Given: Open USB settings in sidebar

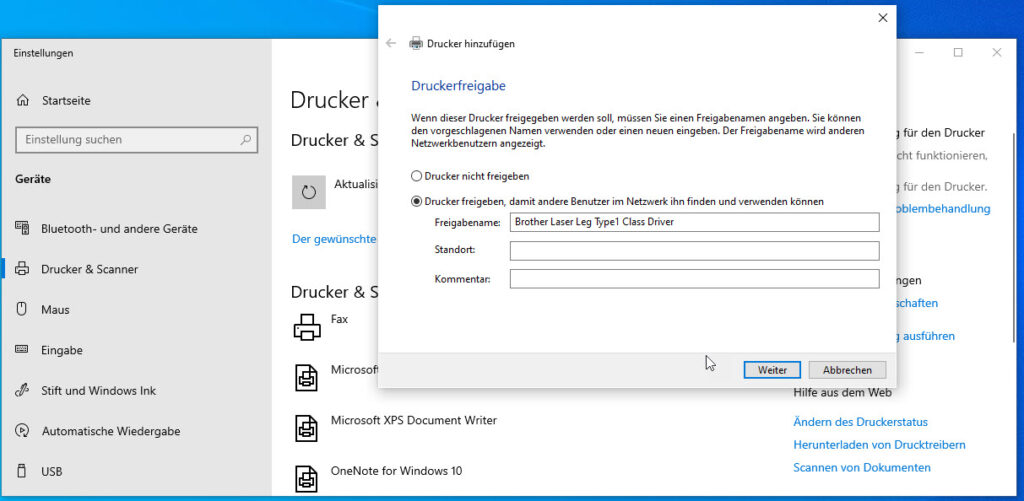Looking at the screenshot, I should (x=52, y=471).
